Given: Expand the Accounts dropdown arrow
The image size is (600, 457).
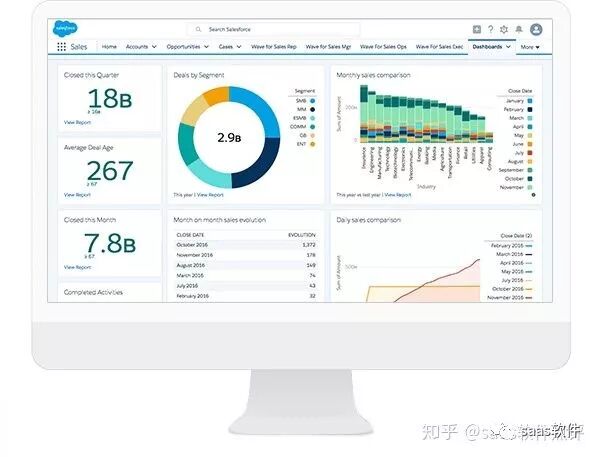Looking at the screenshot, I should tap(154, 47).
